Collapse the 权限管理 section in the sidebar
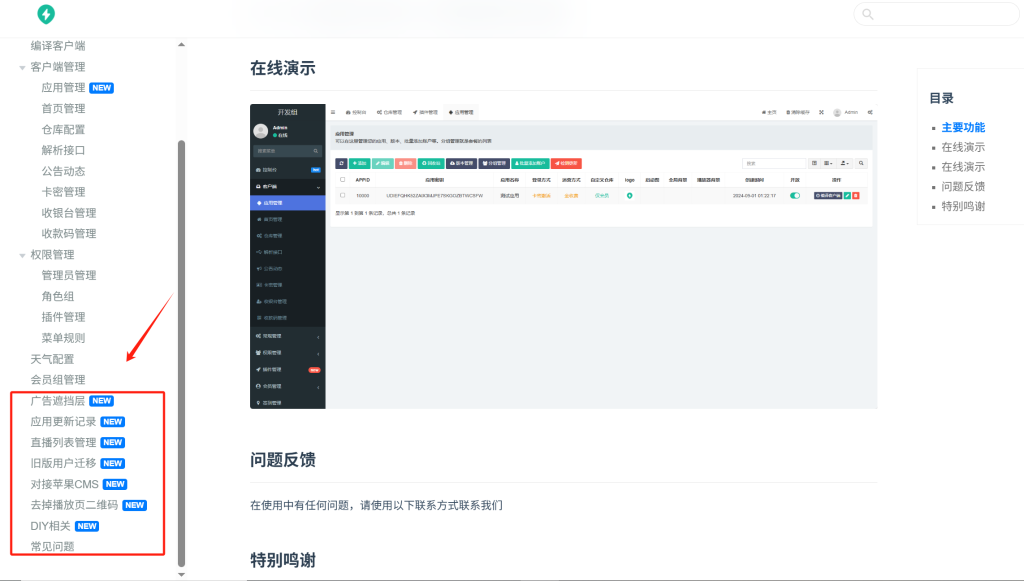This screenshot has height=581, width=1024. pos(22,254)
